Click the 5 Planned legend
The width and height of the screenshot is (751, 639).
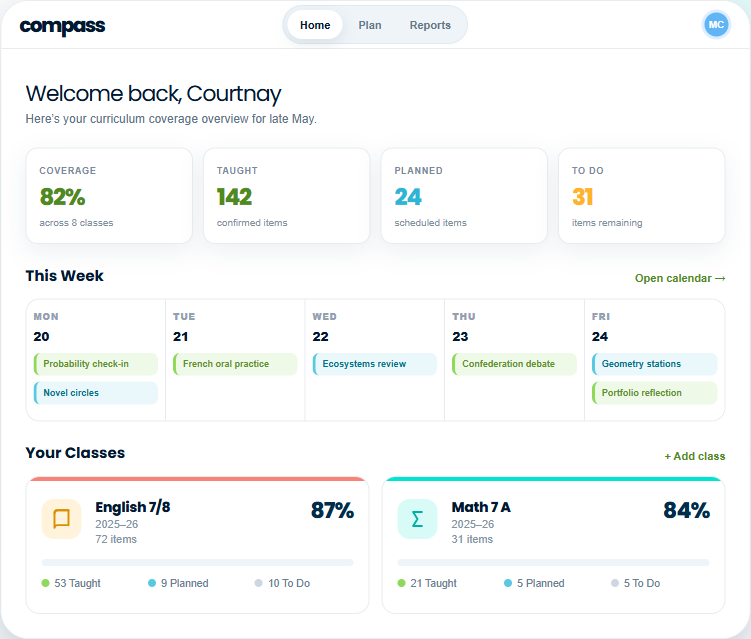click(x=535, y=583)
